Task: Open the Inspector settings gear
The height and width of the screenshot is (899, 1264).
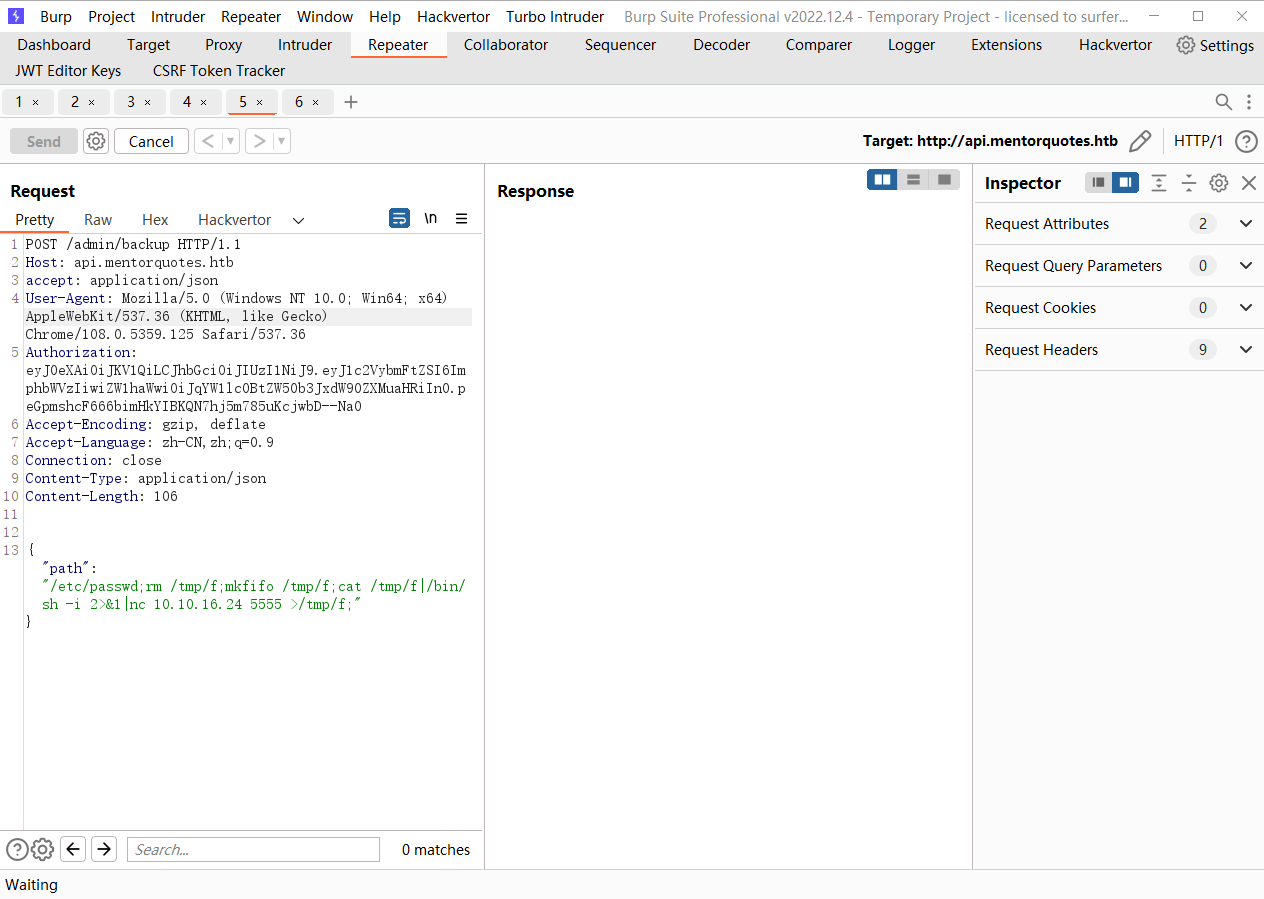Action: (1219, 183)
